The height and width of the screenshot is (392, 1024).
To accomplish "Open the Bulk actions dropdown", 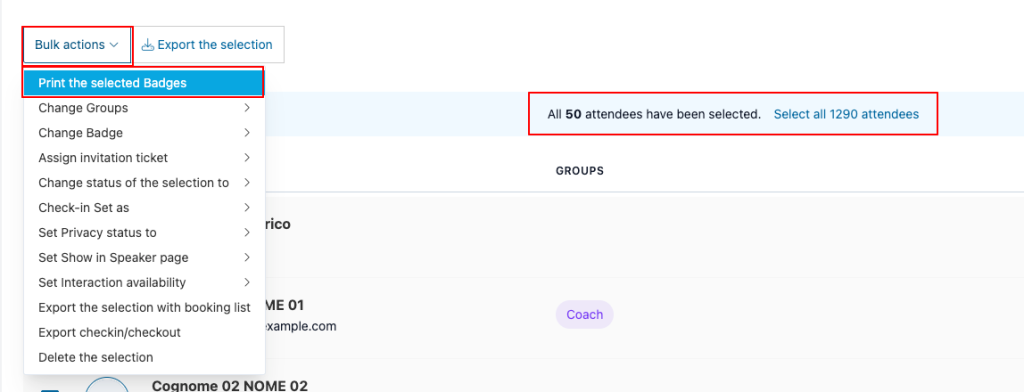I will tap(77, 45).
